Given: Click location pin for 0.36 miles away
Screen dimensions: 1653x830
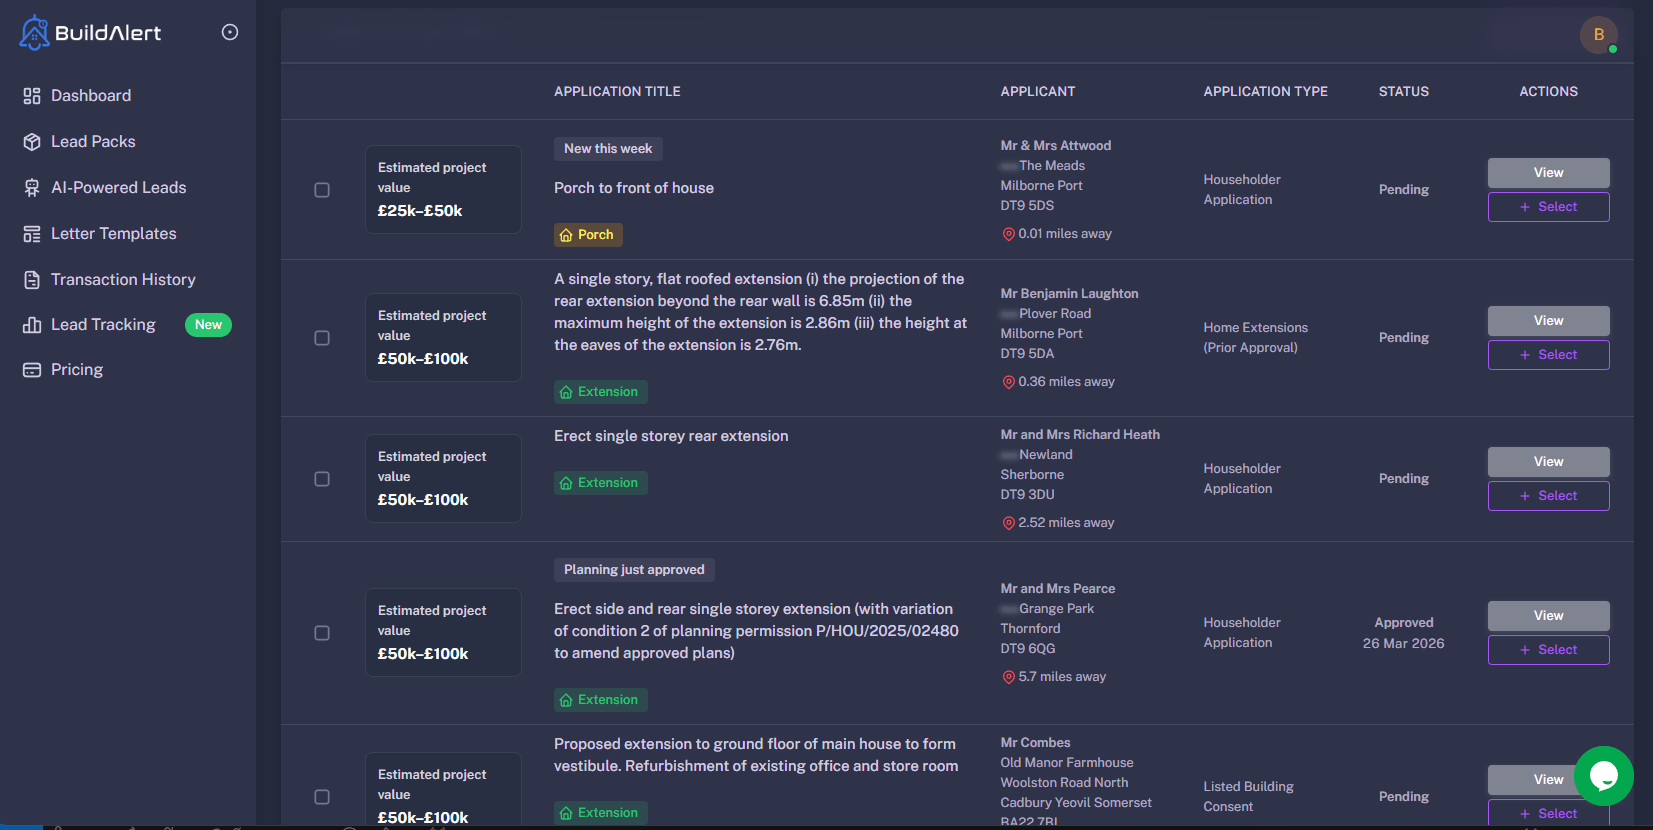Looking at the screenshot, I should [1008, 382].
